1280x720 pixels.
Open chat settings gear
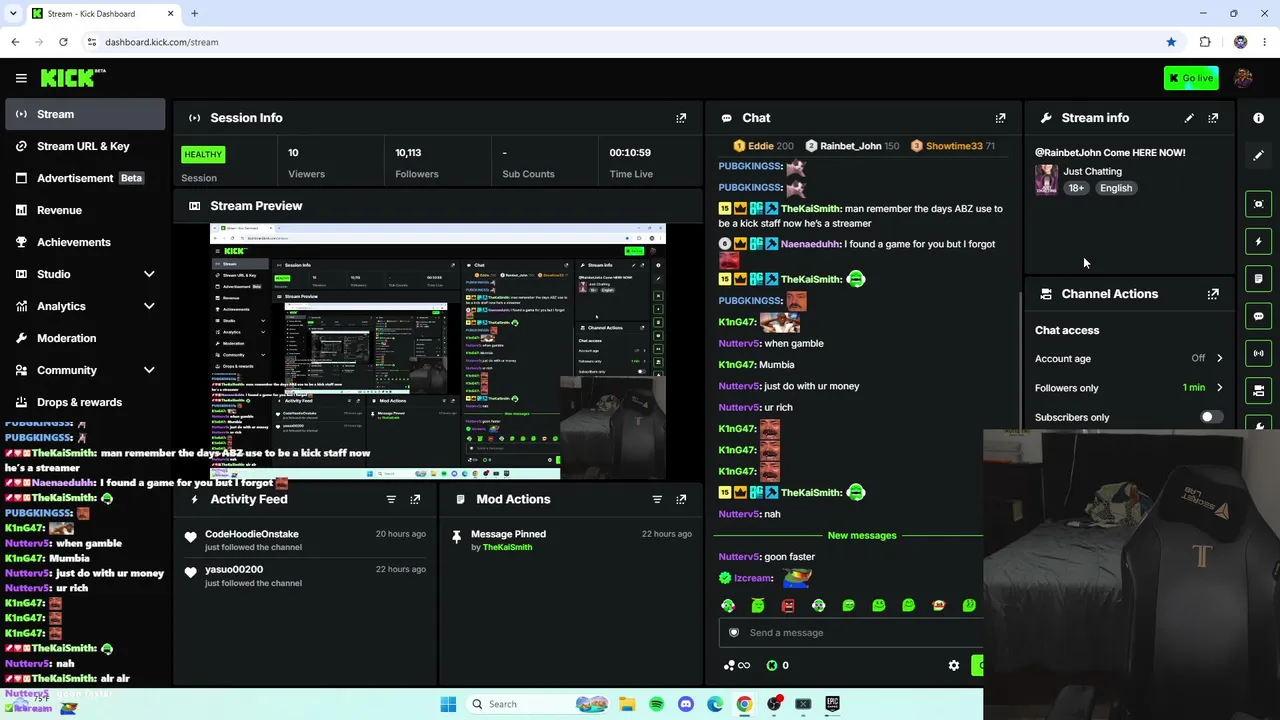point(954,665)
